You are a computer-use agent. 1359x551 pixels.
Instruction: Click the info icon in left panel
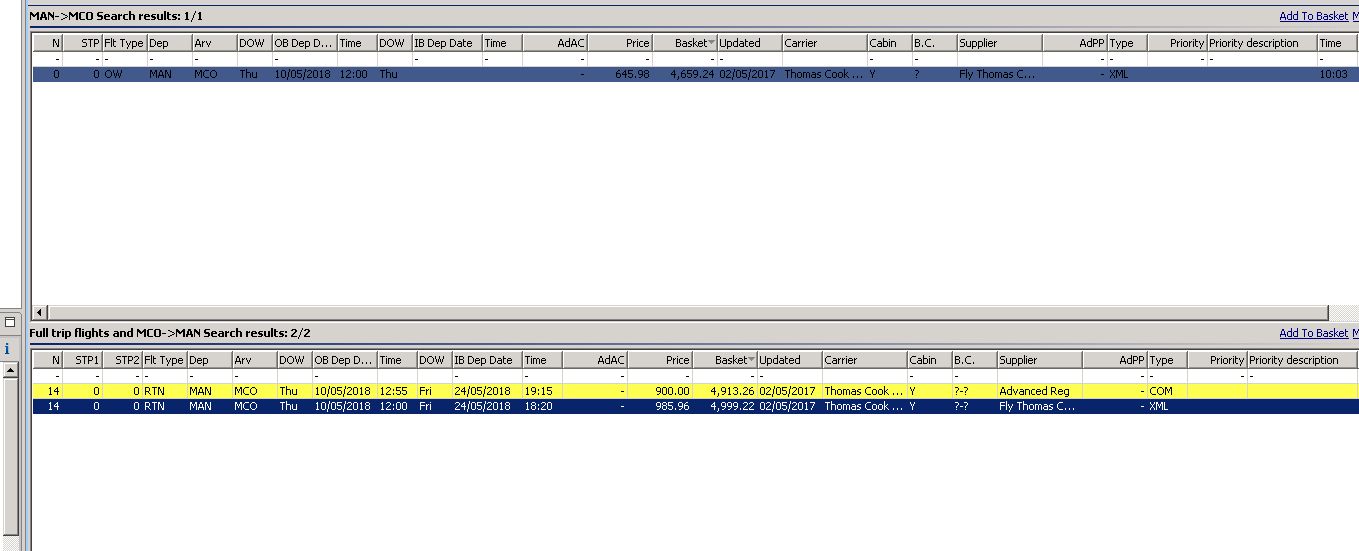click(6, 349)
